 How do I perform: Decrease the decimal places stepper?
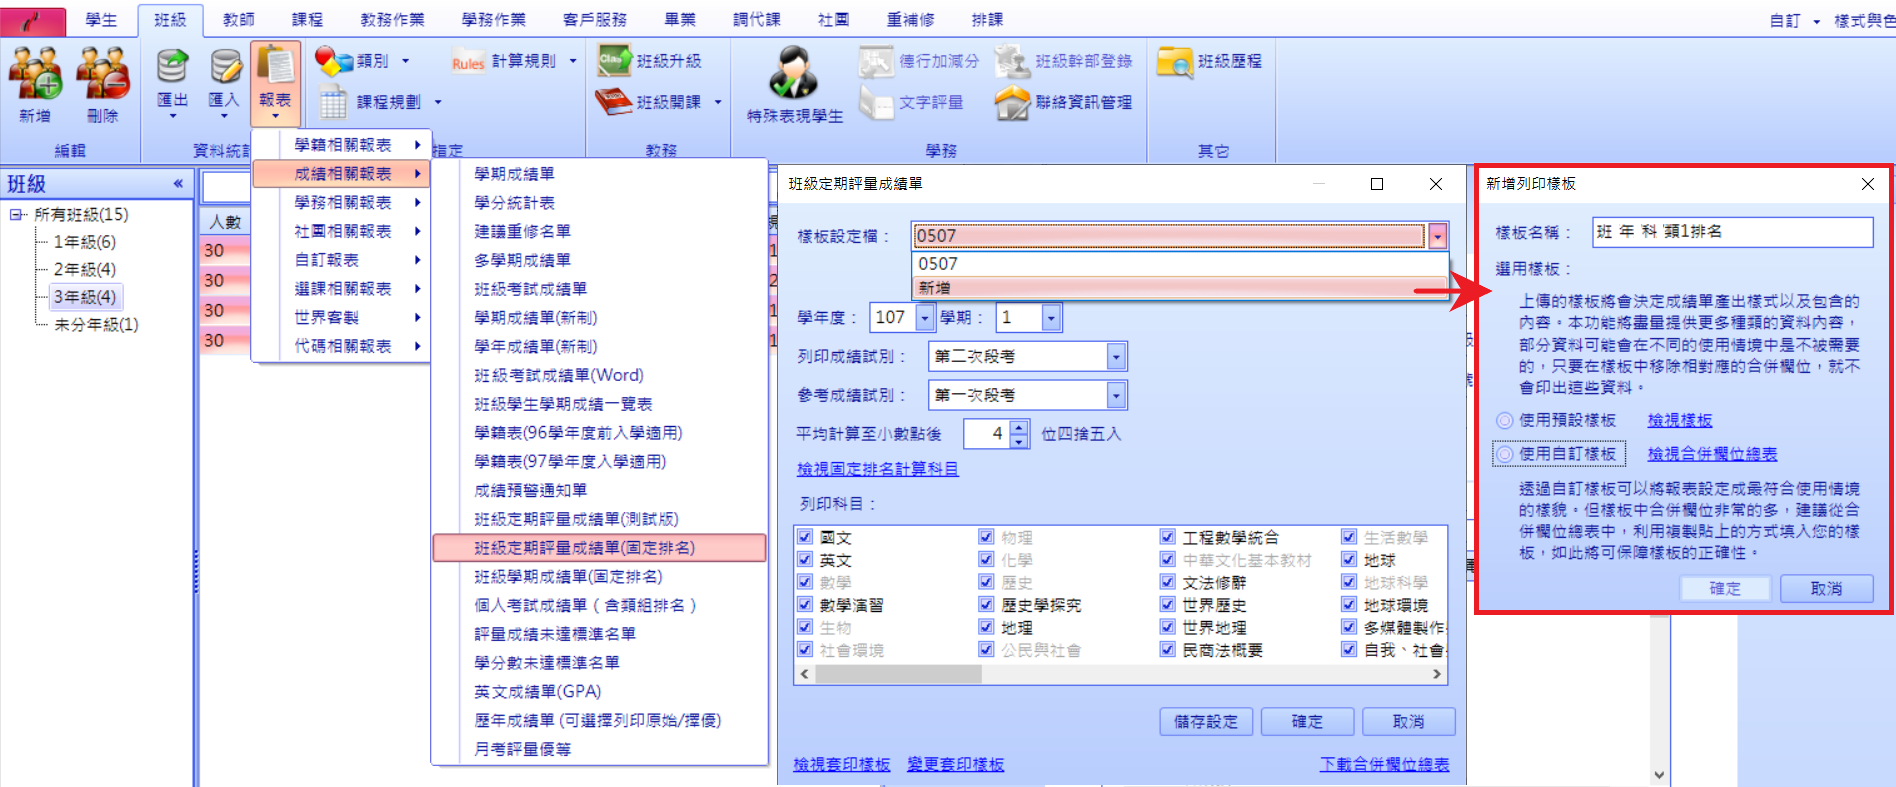(1019, 441)
